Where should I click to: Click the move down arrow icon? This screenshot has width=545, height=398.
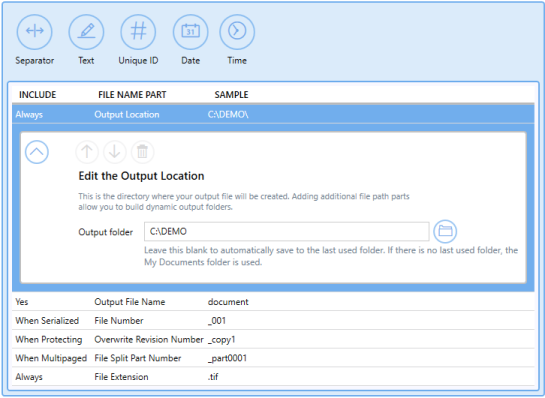pyautogui.click(x=115, y=152)
